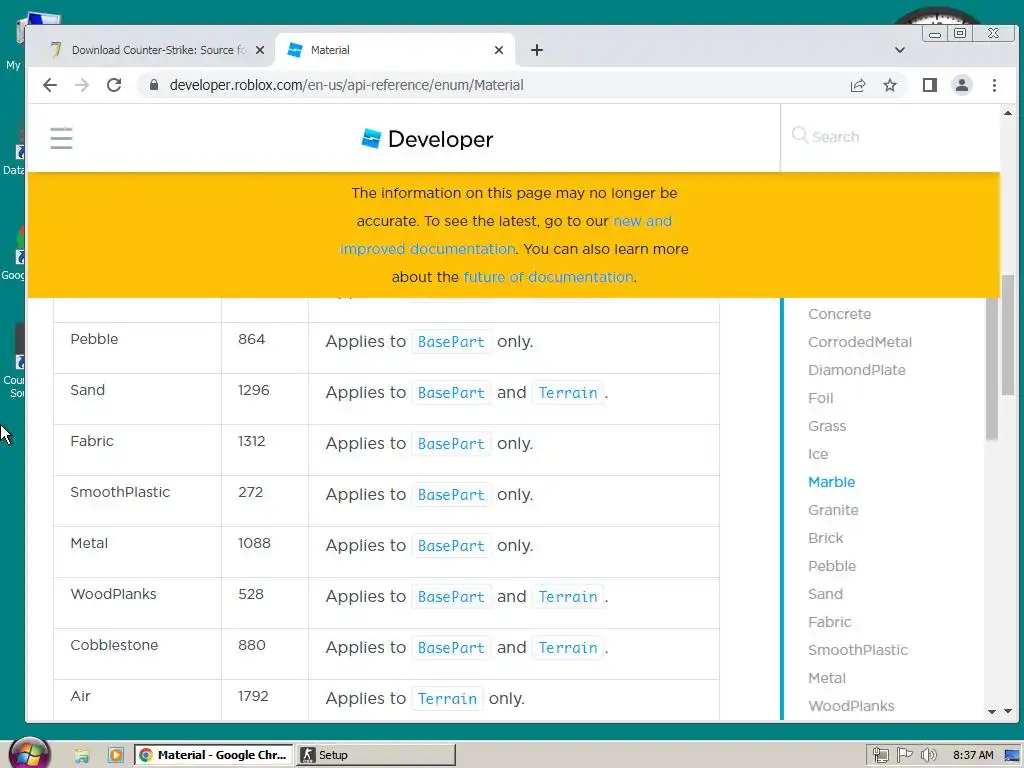Open Chrome three-dot menu
Image resolution: width=1024 pixels, height=768 pixels.
994,85
